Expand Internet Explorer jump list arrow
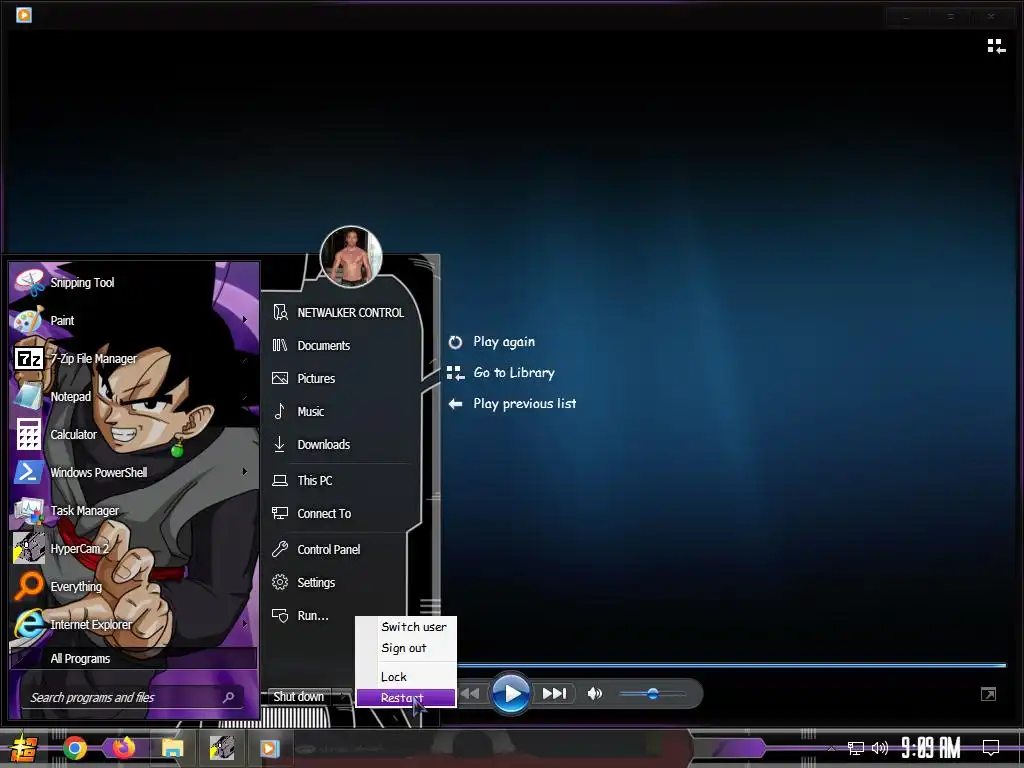This screenshot has height=768, width=1024. click(245, 624)
